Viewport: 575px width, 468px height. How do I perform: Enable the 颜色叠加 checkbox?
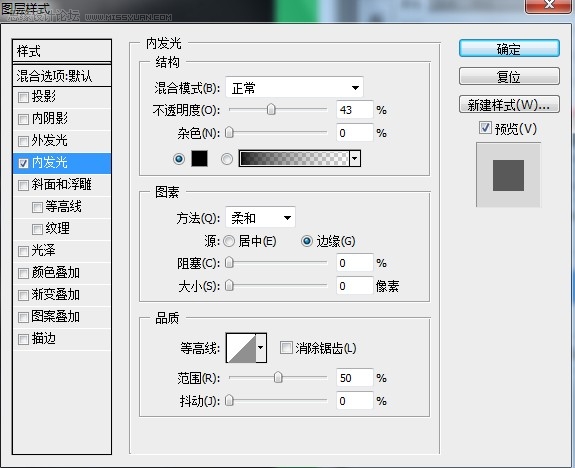(x=23, y=273)
